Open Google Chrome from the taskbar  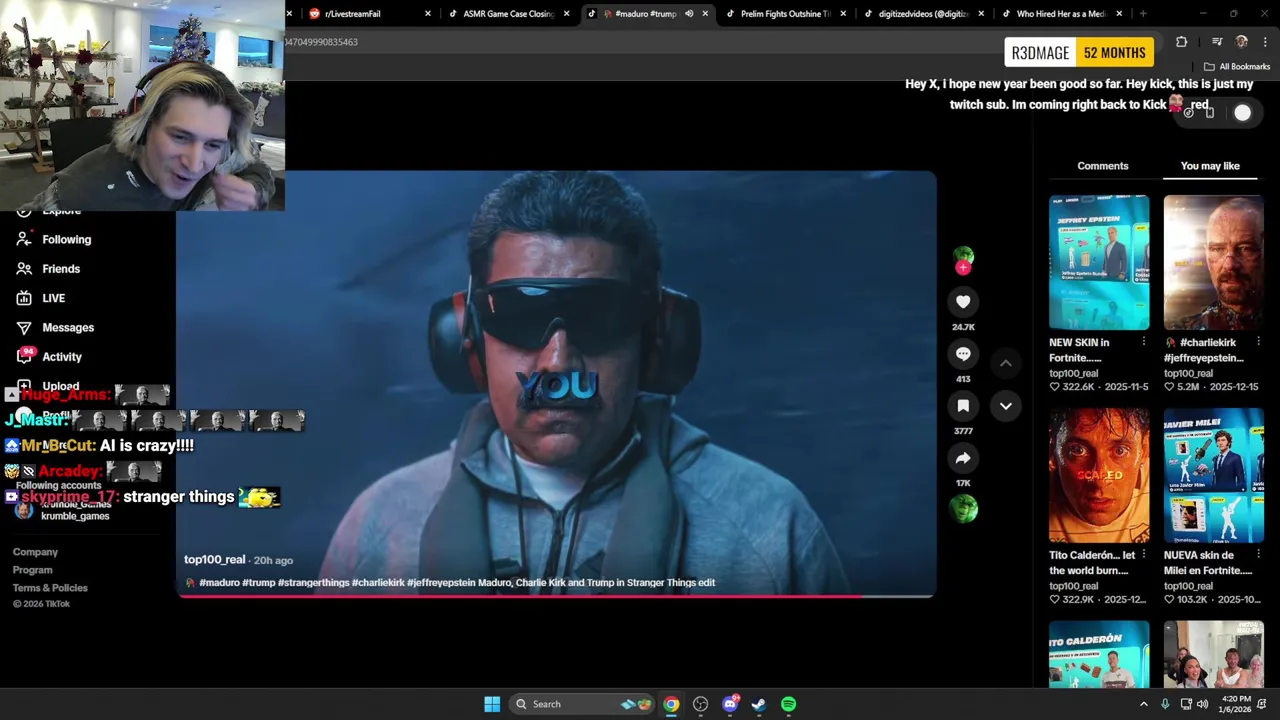(x=671, y=704)
